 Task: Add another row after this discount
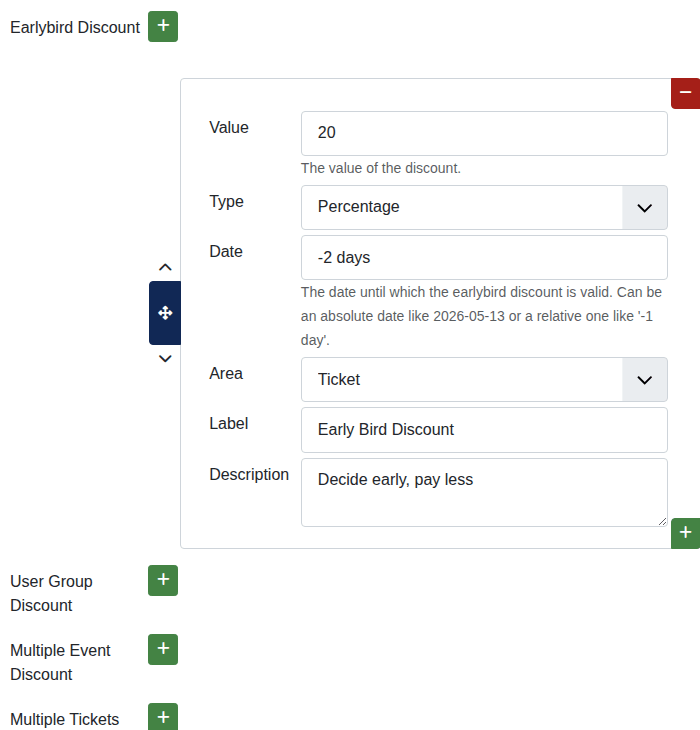(x=685, y=533)
